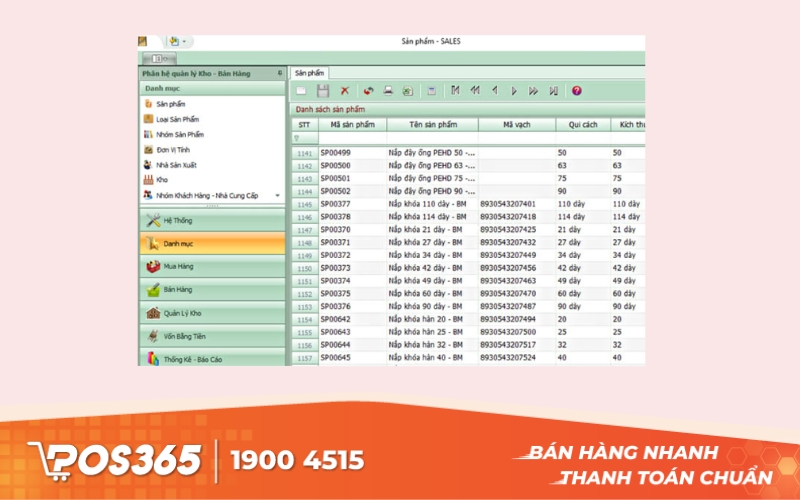Viewport: 800px width, 500px height.
Task: Sort by Tên sản phẩm column header
Action: point(433,125)
